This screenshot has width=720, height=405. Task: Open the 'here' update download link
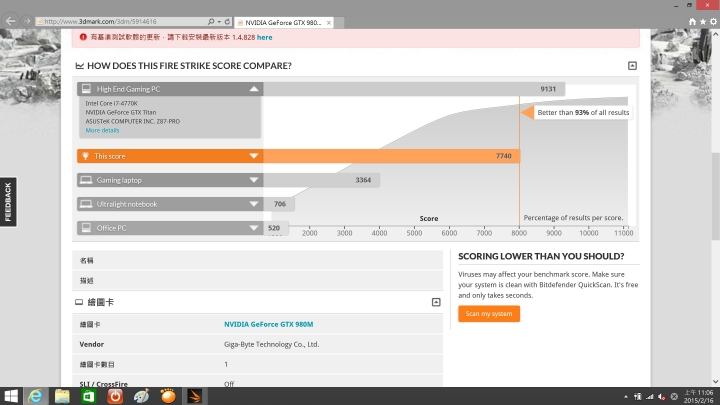264,37
